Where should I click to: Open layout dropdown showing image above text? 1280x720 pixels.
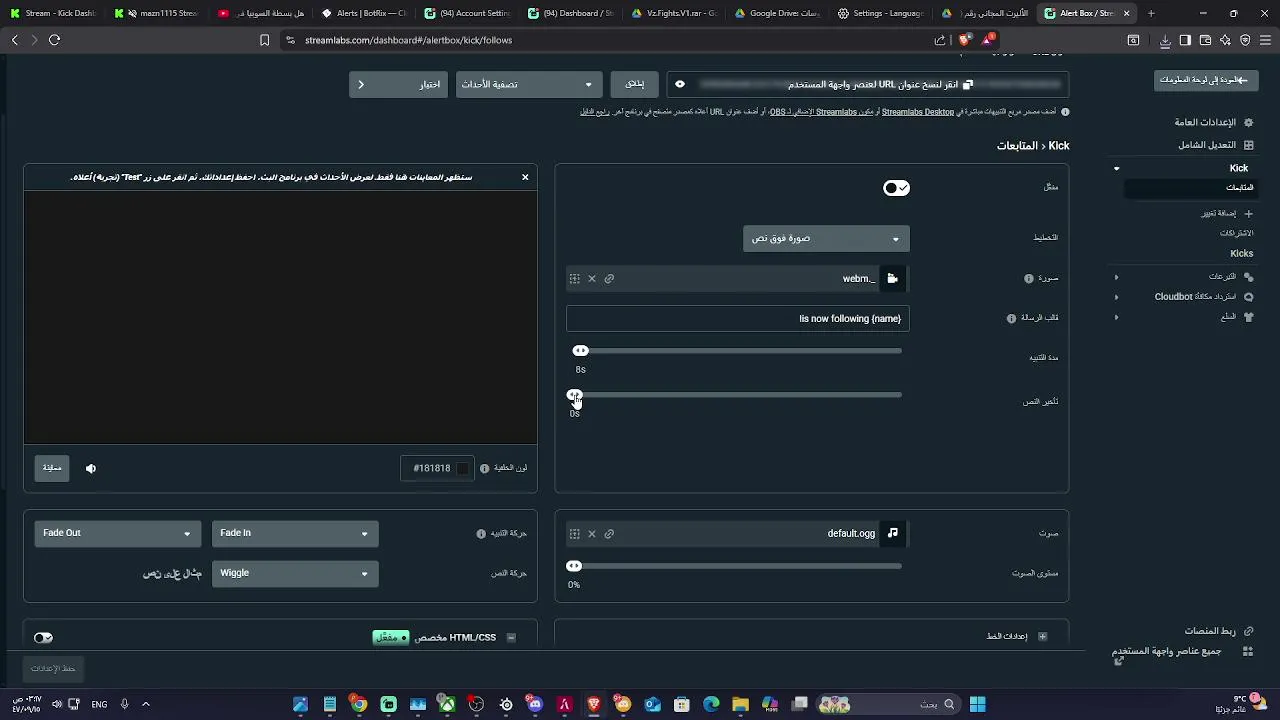click(x=826, y=238)
